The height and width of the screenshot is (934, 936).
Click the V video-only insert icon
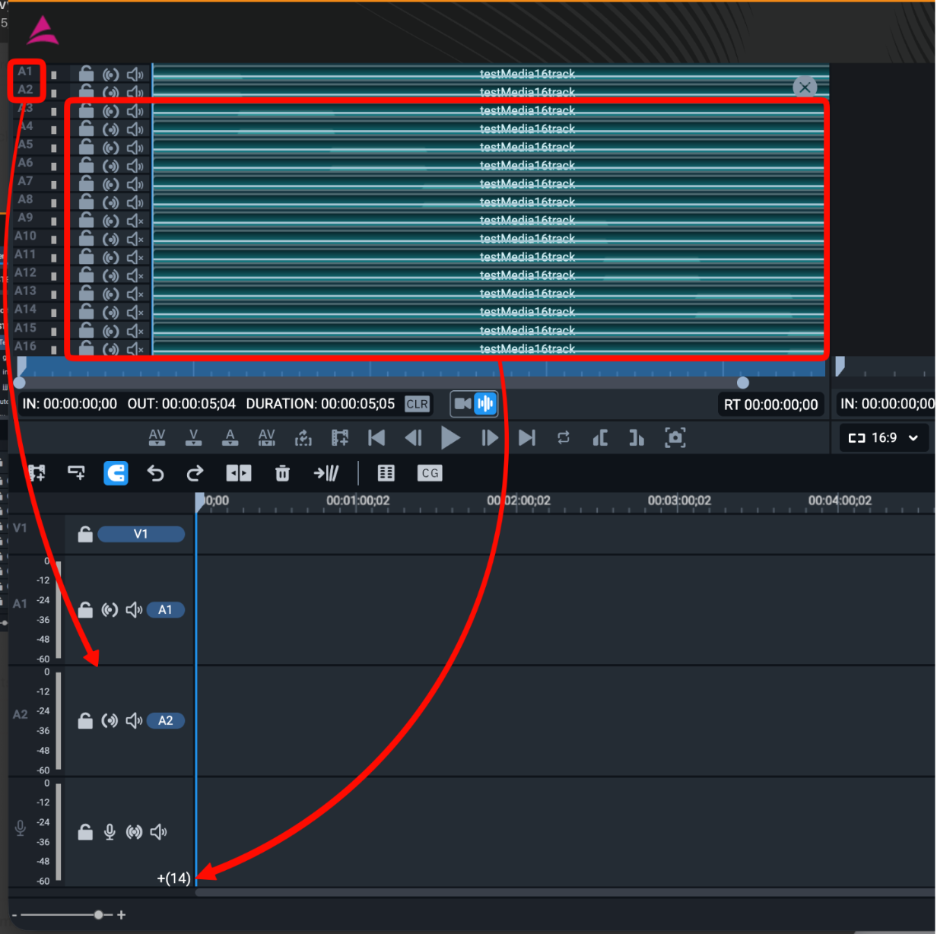coord(193,438)
